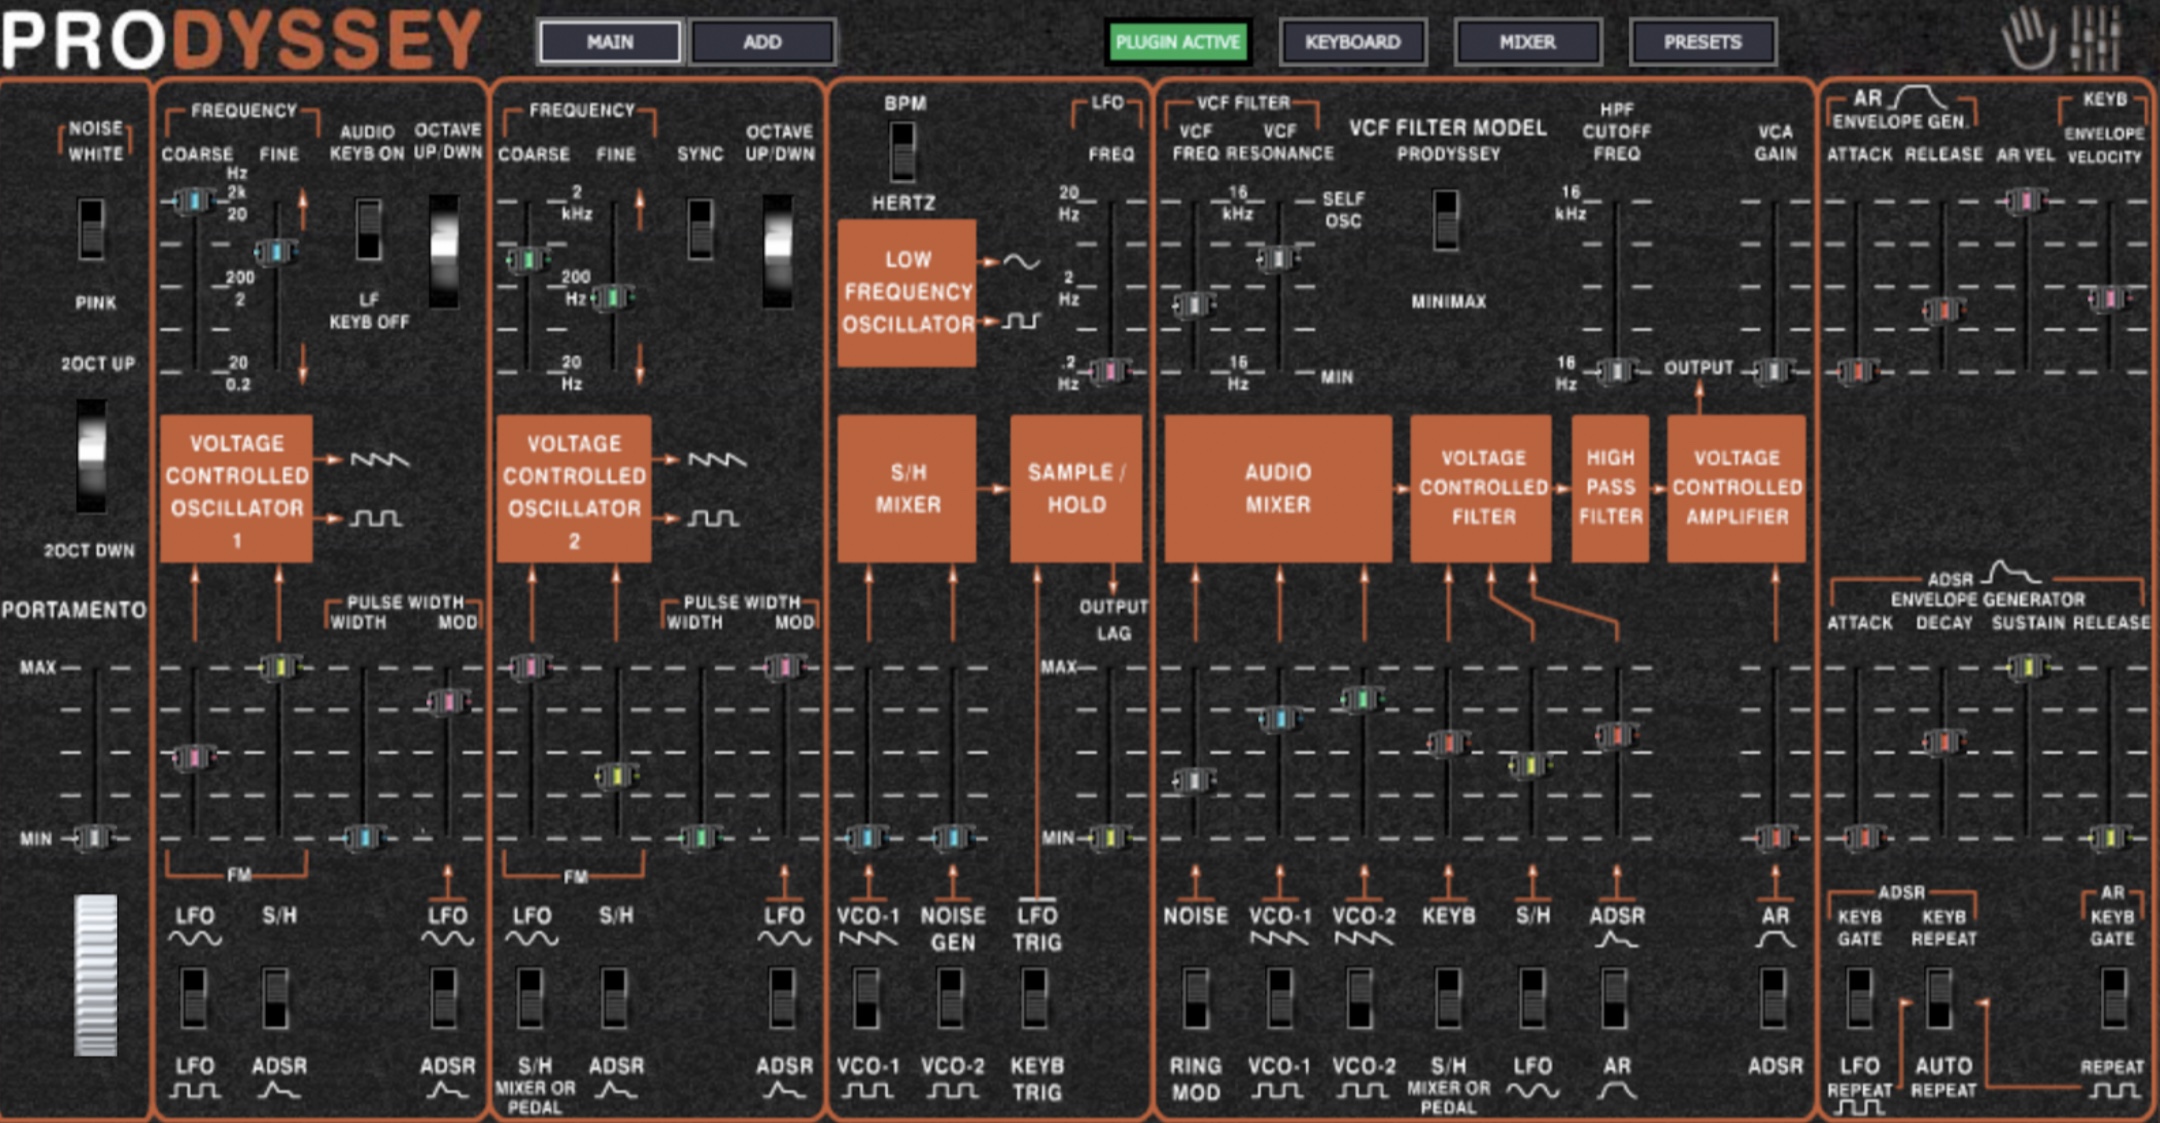This screenshot has width=2160, height=1123.
Task: Toggle the LFO BPM/Hertz switch
Action: pos(902,151)
